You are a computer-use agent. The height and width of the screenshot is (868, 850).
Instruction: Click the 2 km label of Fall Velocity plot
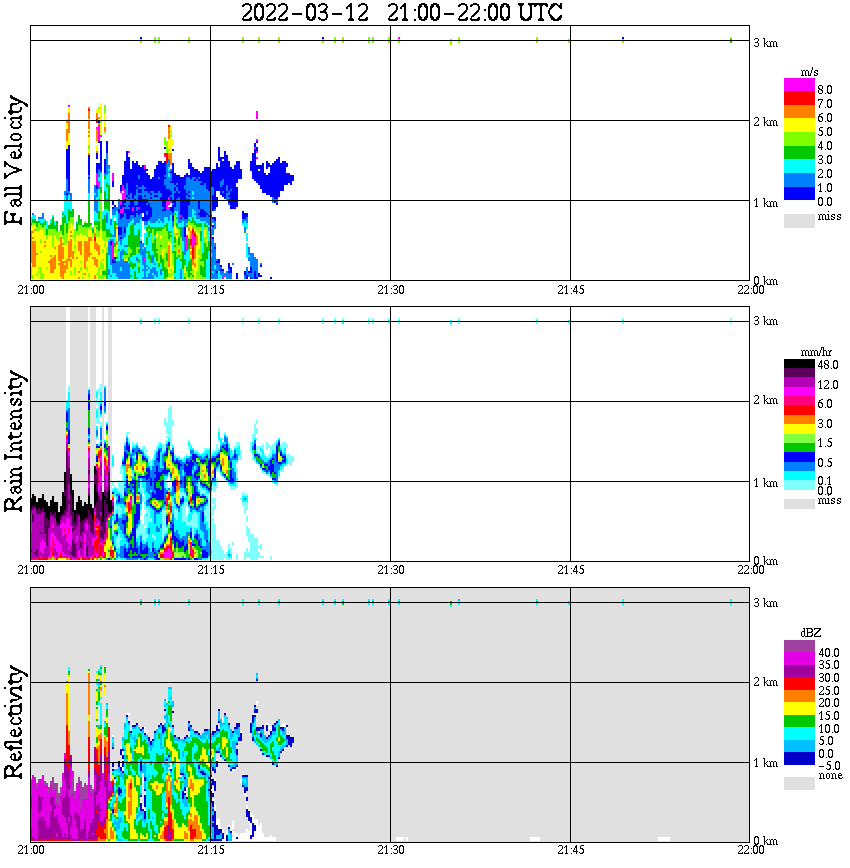point(765,122)
